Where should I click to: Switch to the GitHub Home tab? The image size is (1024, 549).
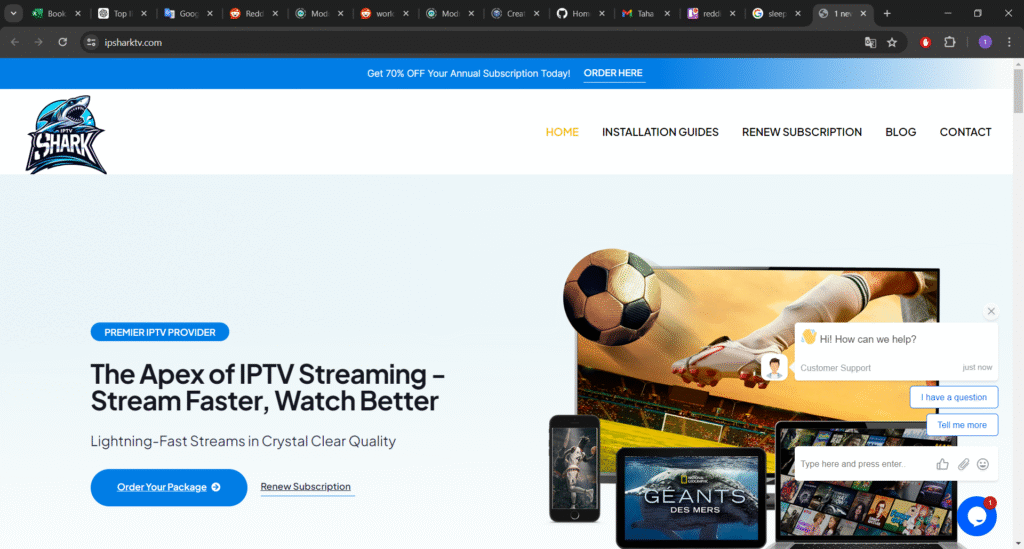580,13
